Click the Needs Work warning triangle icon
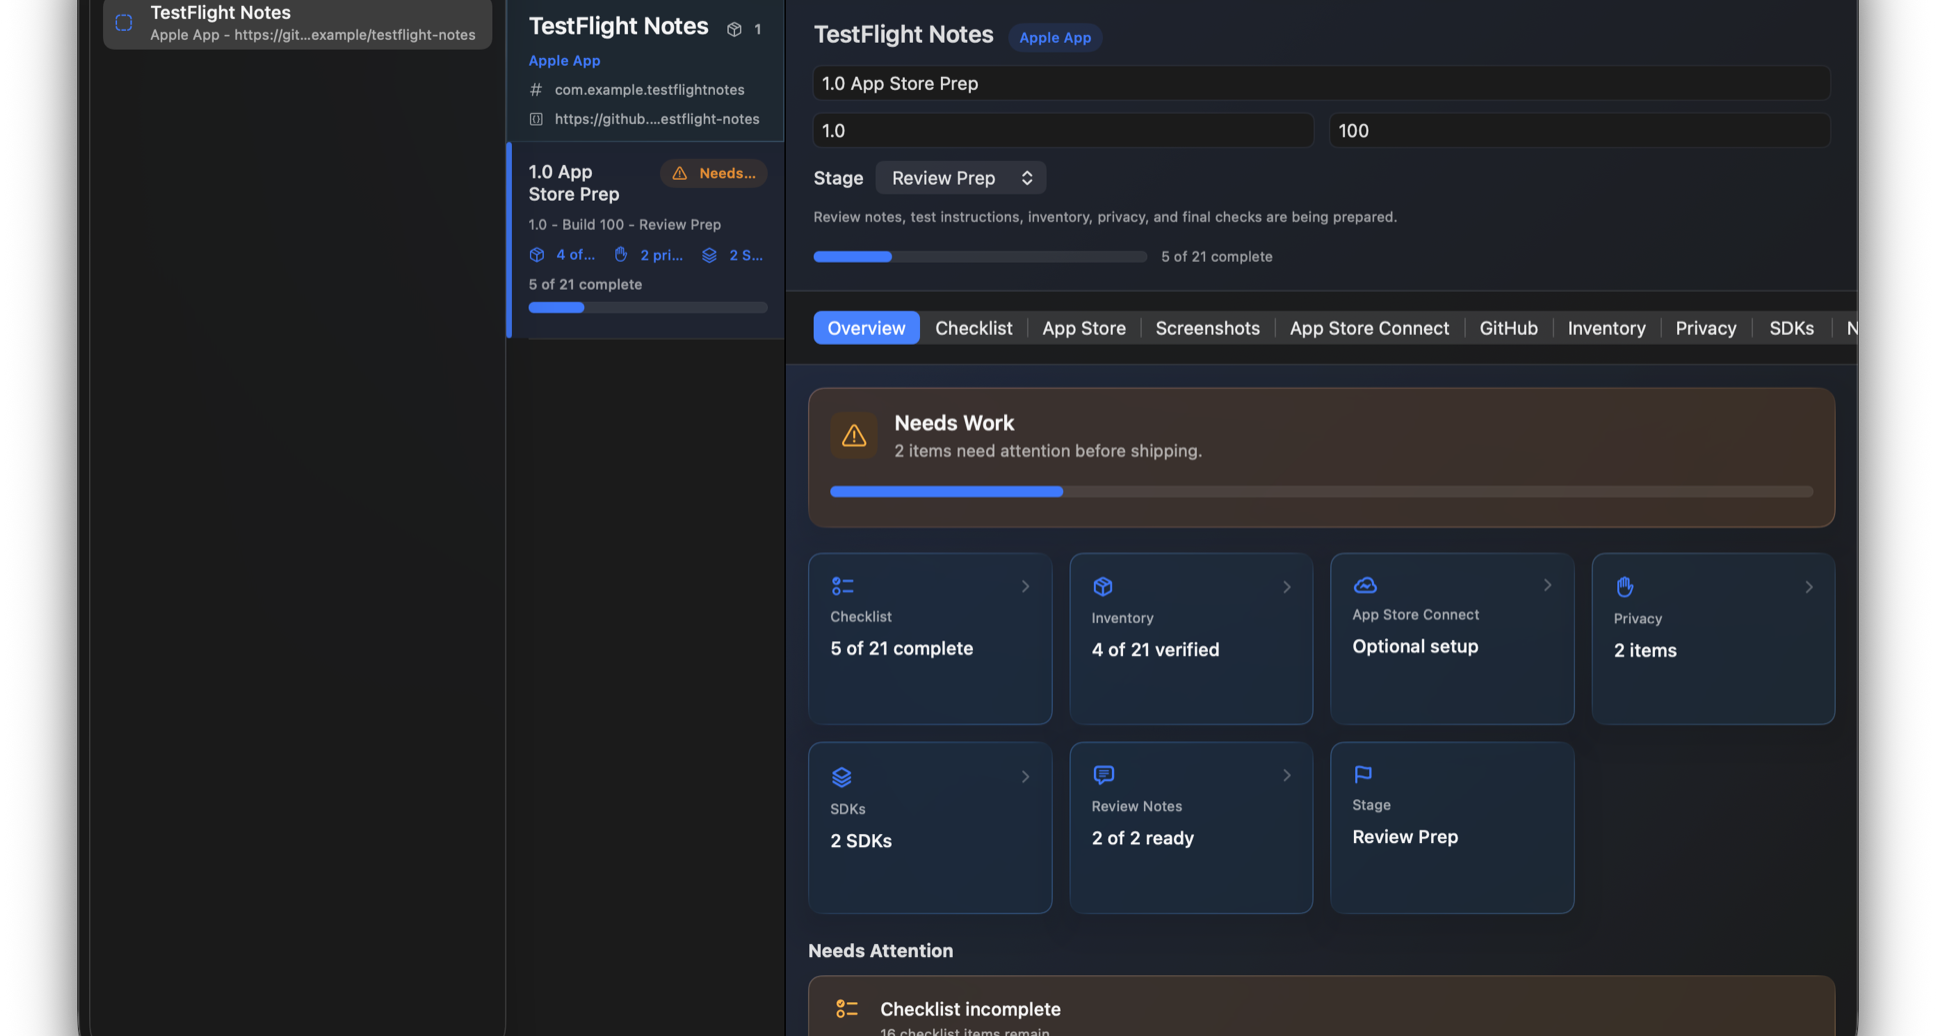Image resolution: width=1936 pixels, height=1036 pixels. (854, 436)
